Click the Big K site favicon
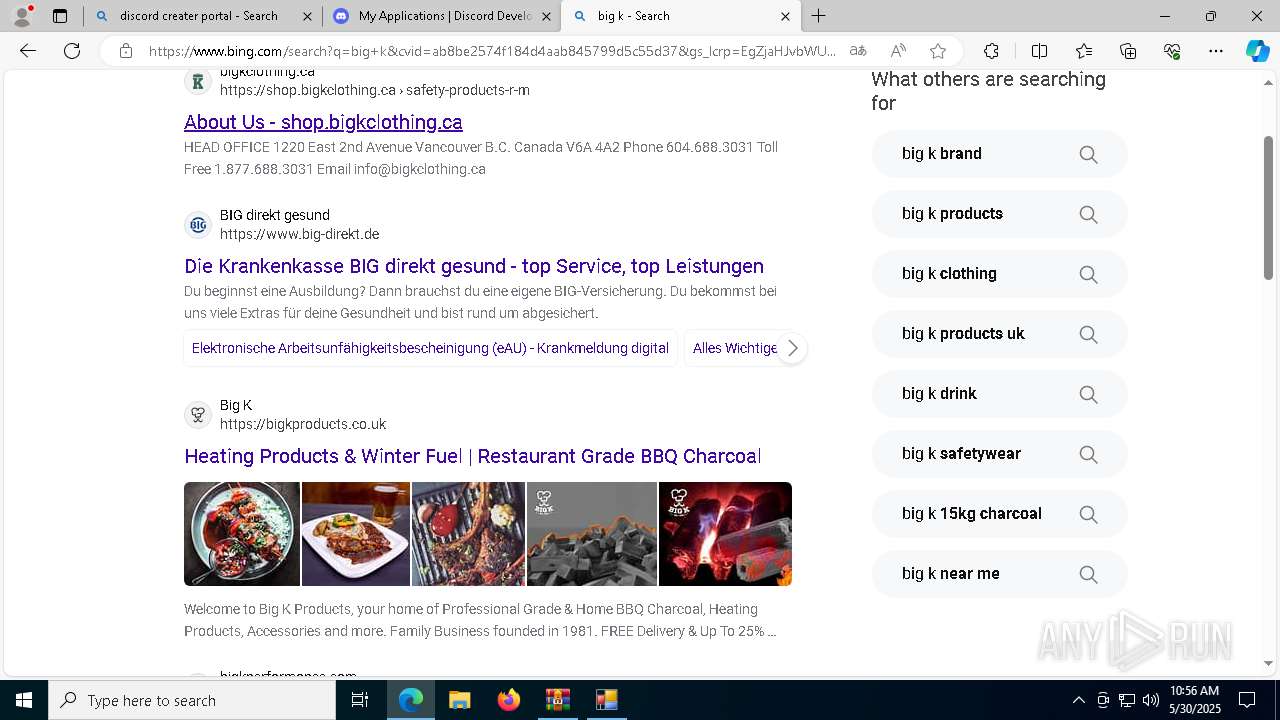This screenshot has height=720, width=1280. [198, 414]
